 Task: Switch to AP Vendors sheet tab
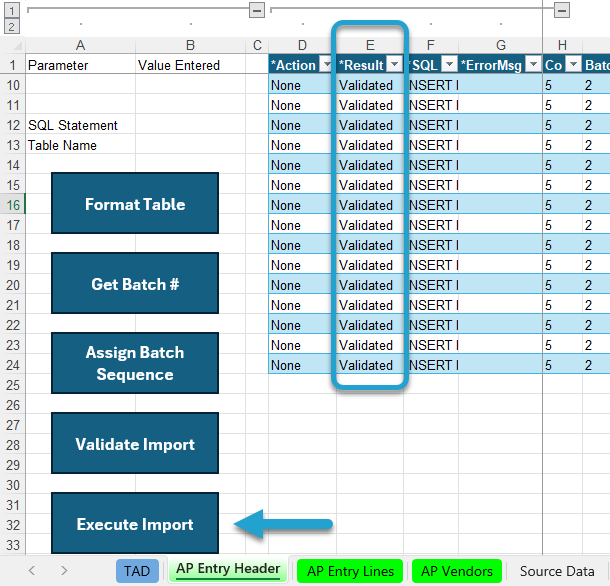(x=457, y=571)
